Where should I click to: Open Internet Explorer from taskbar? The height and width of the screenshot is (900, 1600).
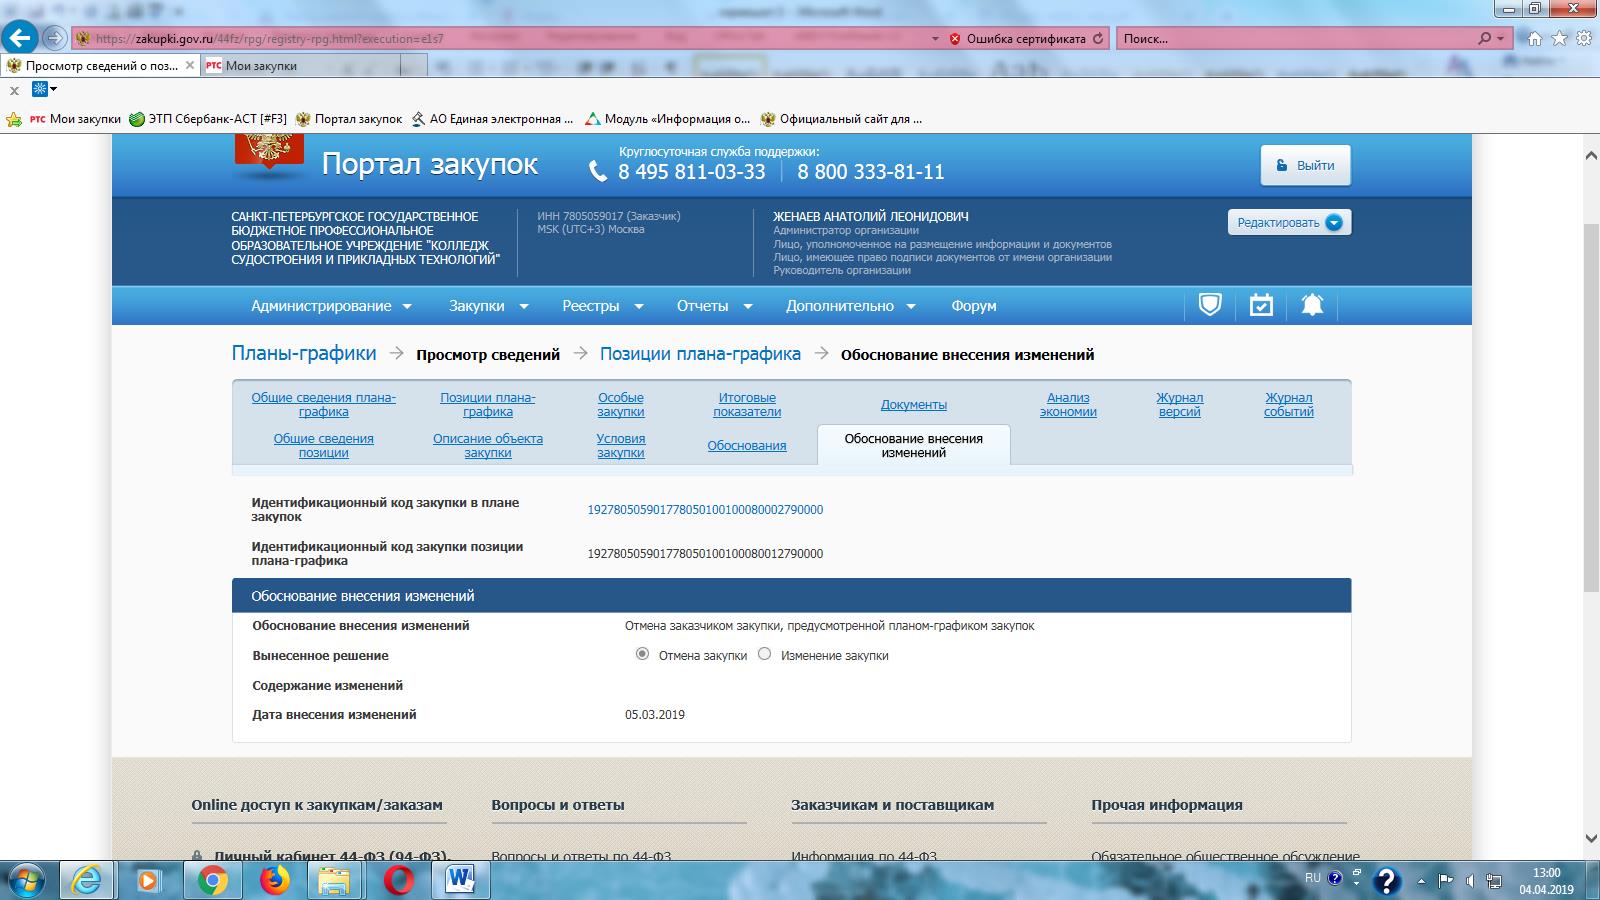[87, 880]
